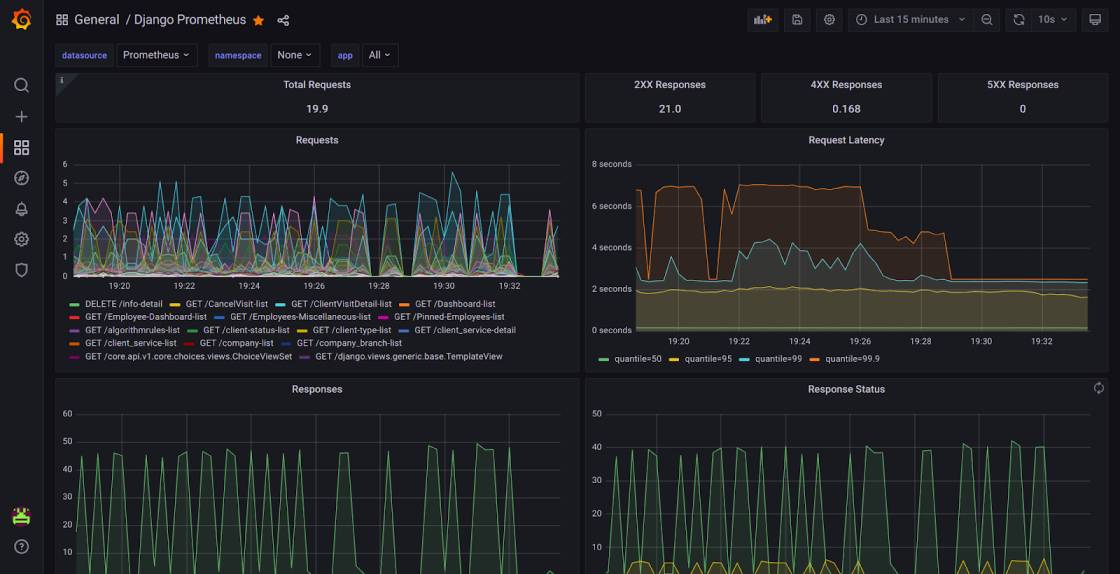The height and width of the screenshot is (574, 1120).
Task: Click the 4XX Responses value 0.168
Action: (x=846, y=109)
